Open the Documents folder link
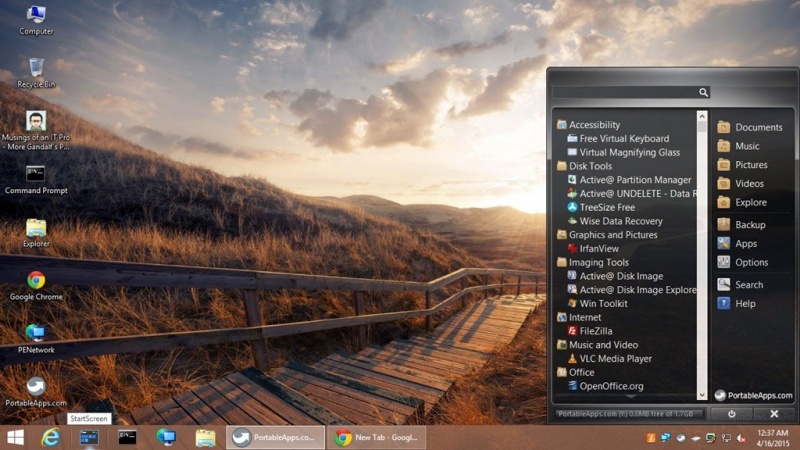This screenshot has height=450, width=800. pyautogui.click(x=758, y=127)
